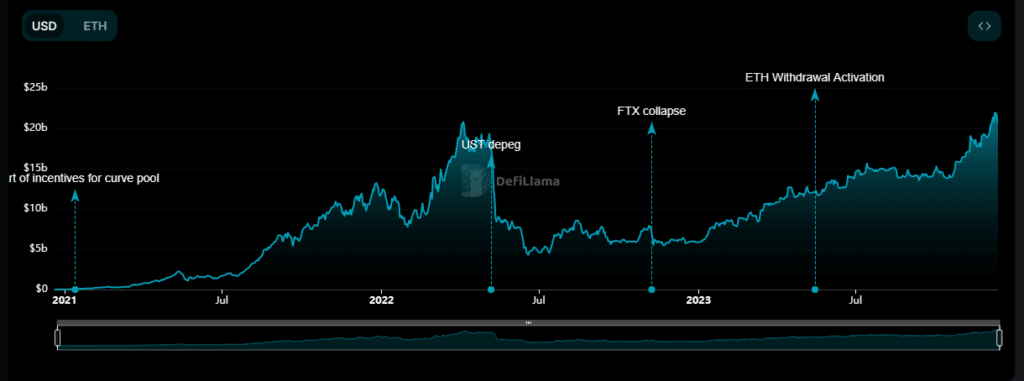Click the ETH Withdrawal Activation label
The width and height of the screenshot is (1024, 381).
click(x=815, y=77)
